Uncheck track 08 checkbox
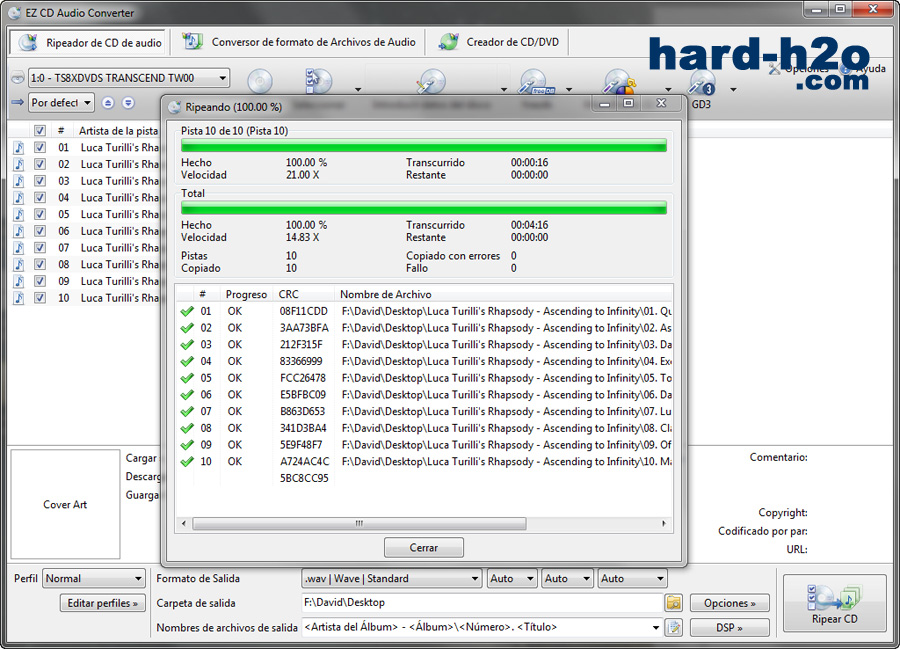 click(40, 264)
